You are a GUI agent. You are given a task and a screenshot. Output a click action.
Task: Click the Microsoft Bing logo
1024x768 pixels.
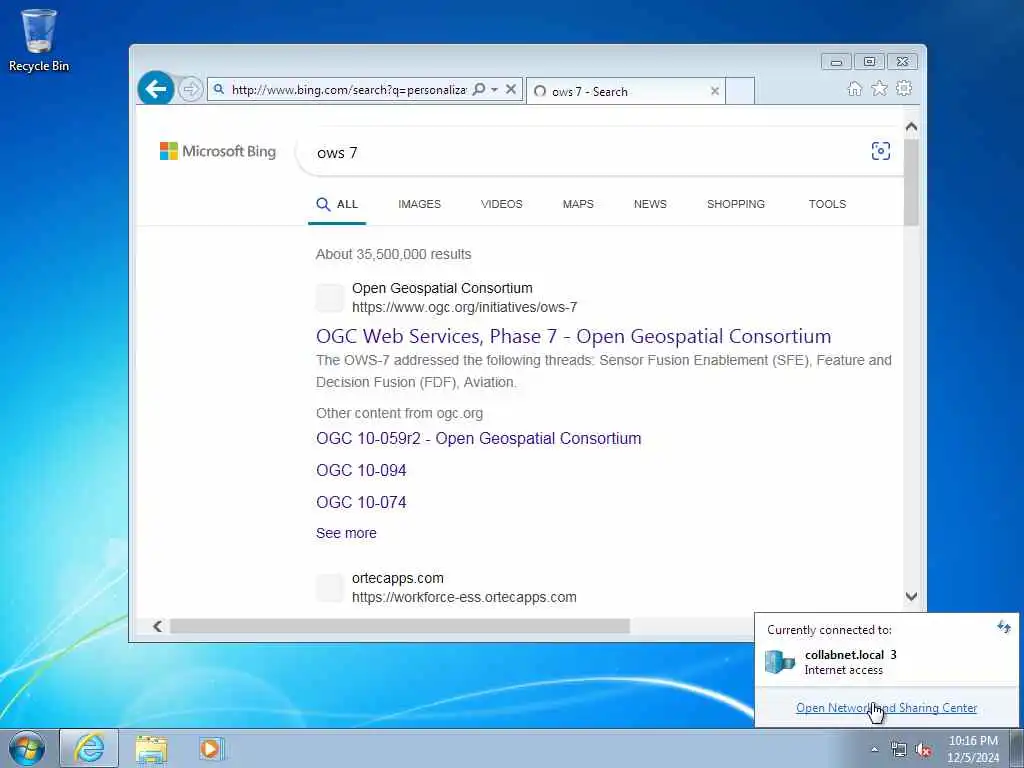tap(218, 152)
